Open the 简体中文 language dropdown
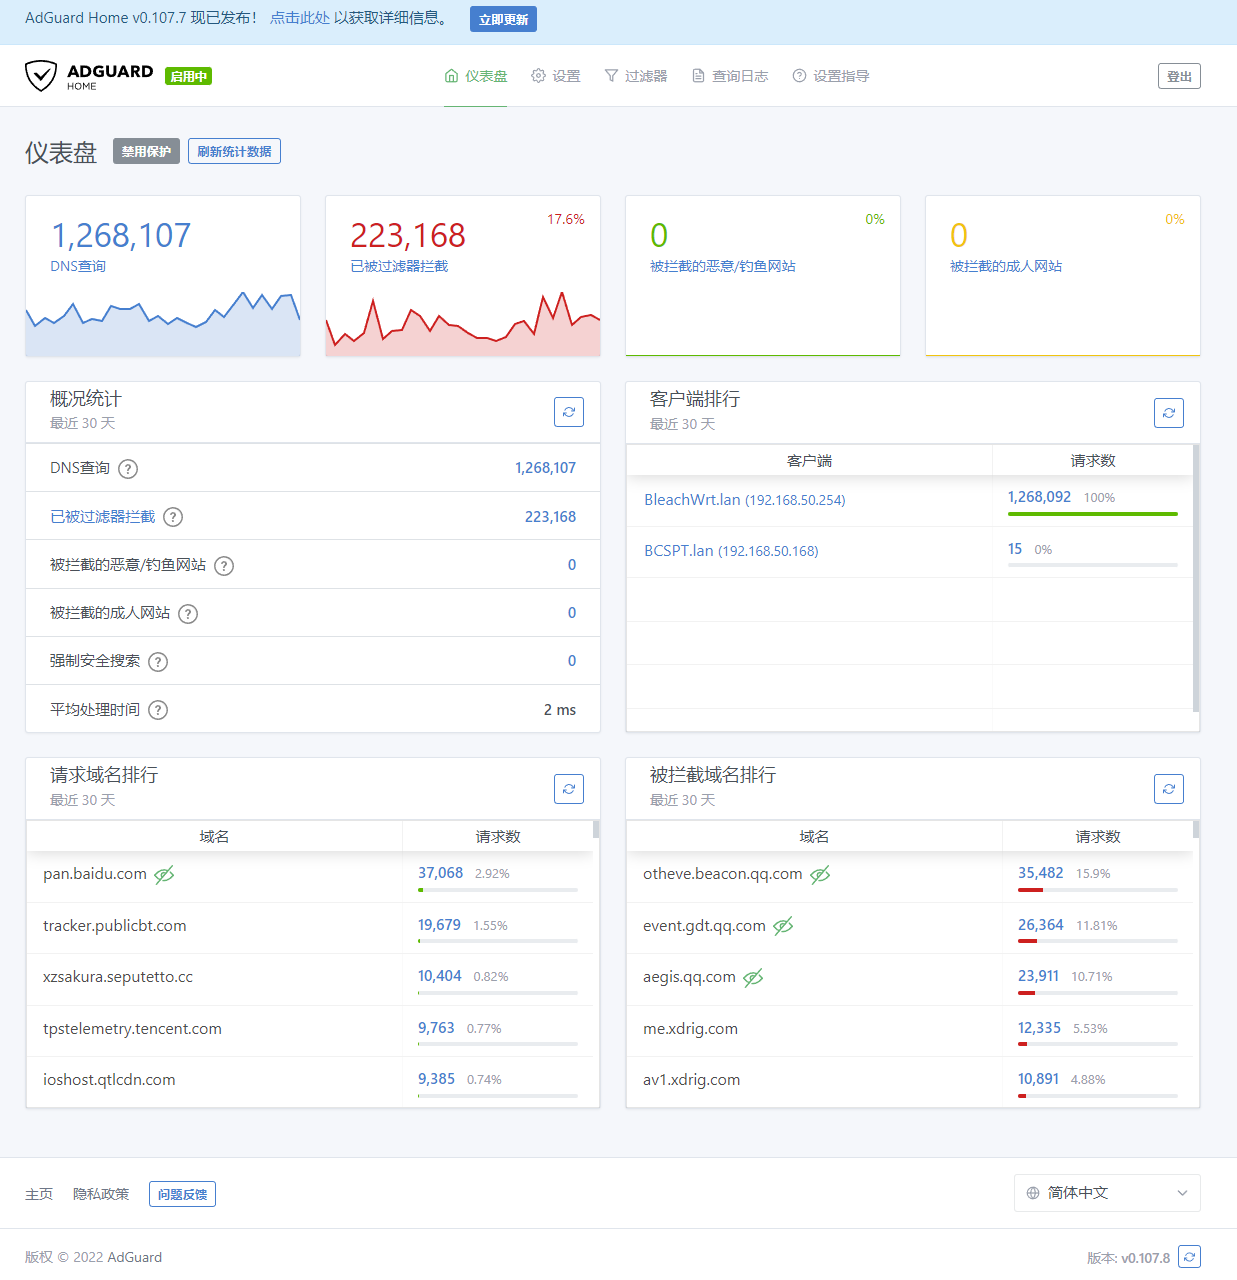 (1107, 1193)
